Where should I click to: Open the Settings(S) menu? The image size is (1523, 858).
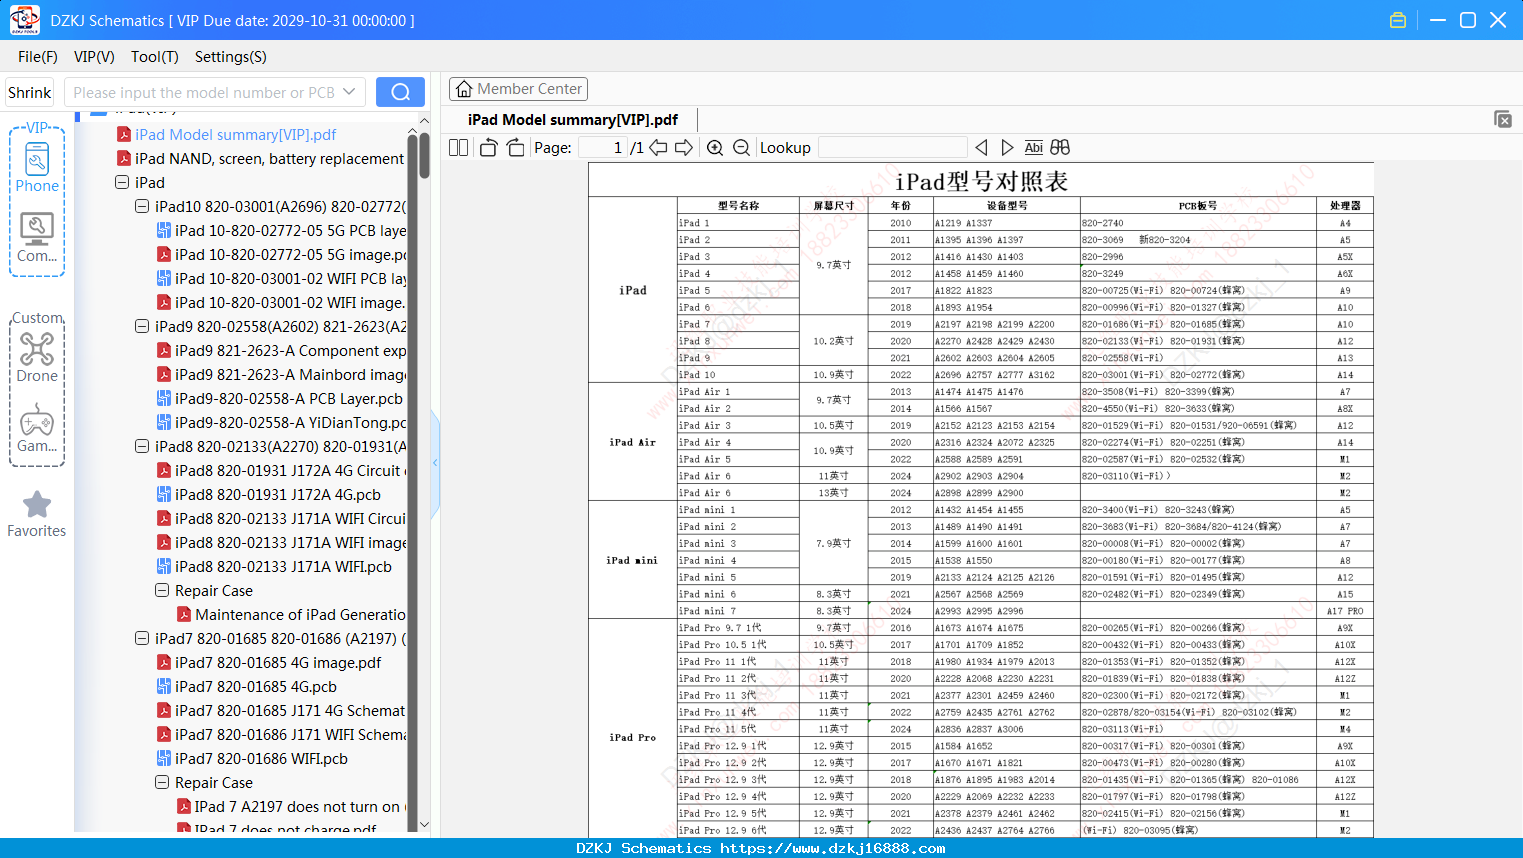pos(231,57)
